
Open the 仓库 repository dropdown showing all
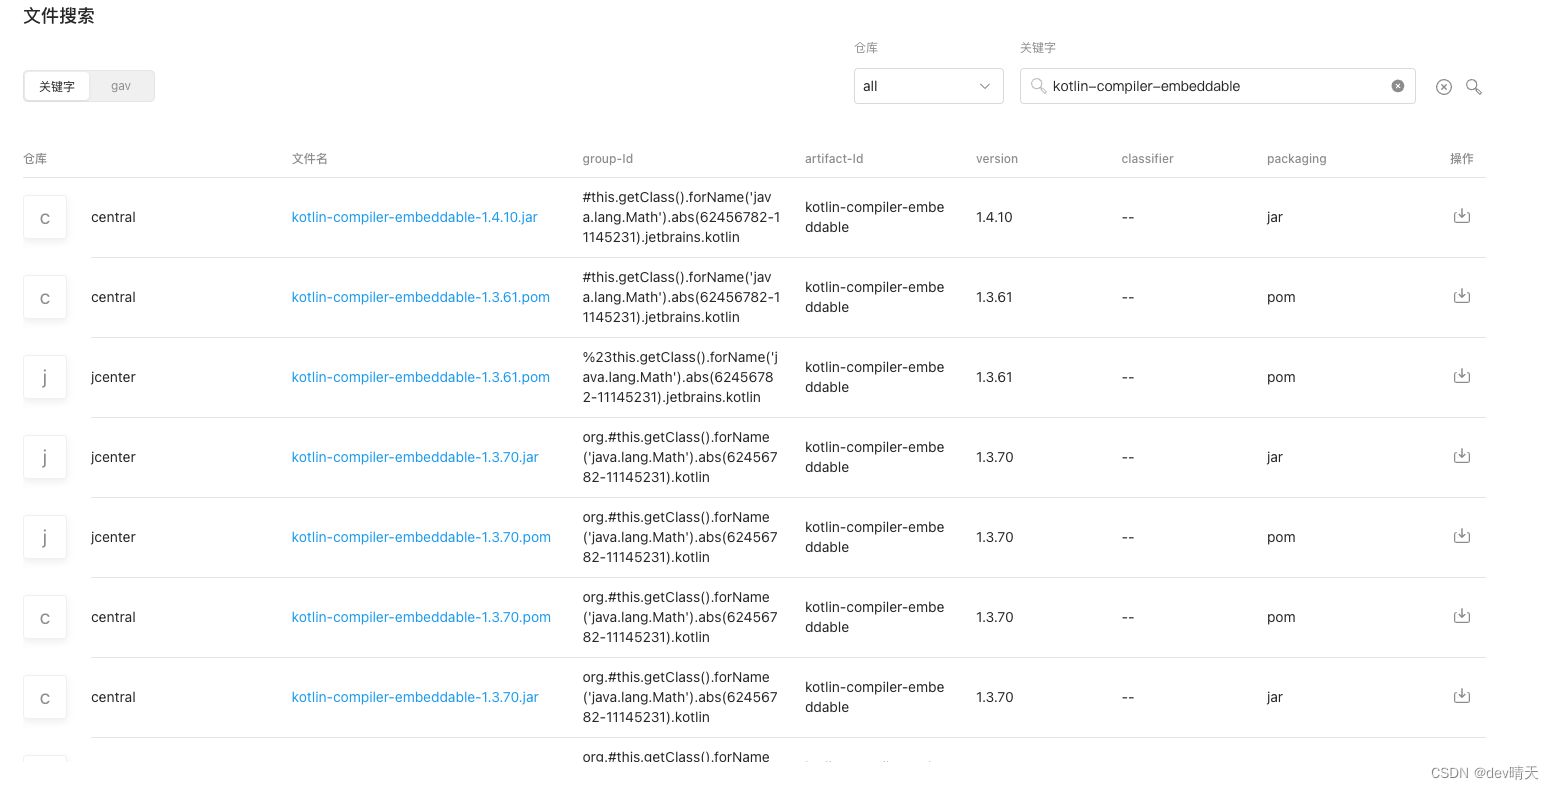[x=929, y=86]
